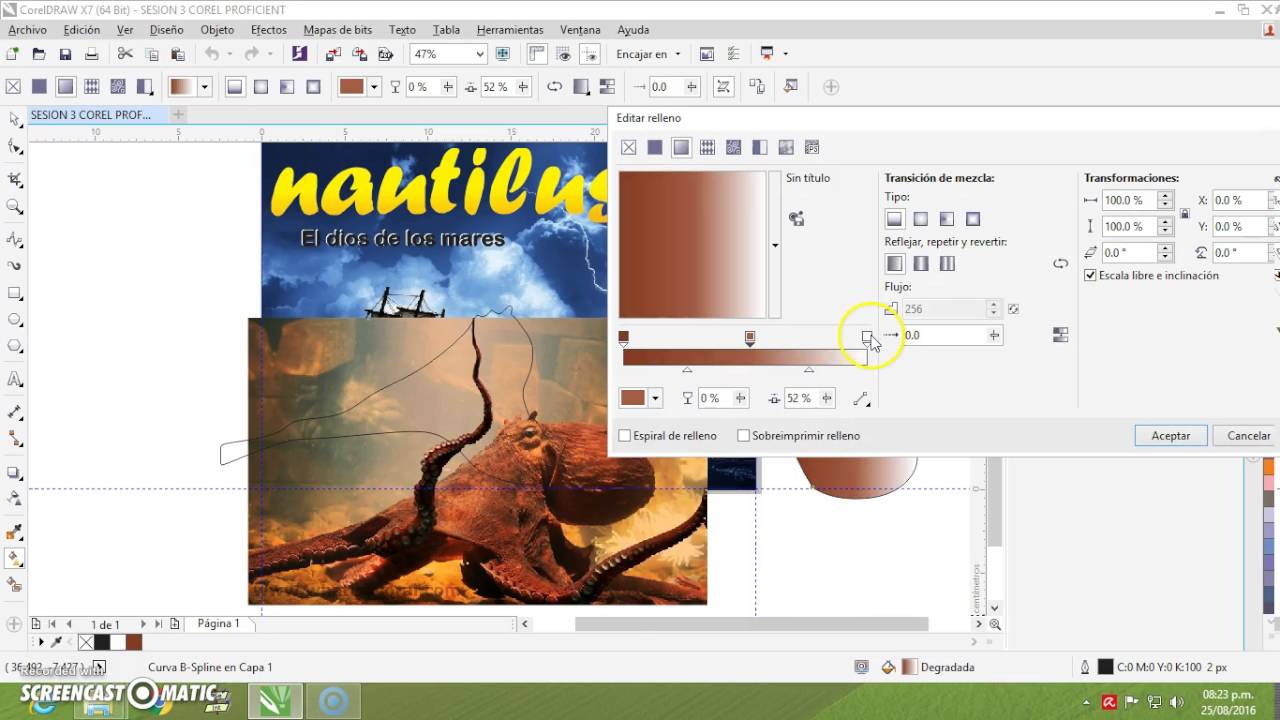
Task: Click the Export icon in the toolbar
Action: tap(358, 54)
